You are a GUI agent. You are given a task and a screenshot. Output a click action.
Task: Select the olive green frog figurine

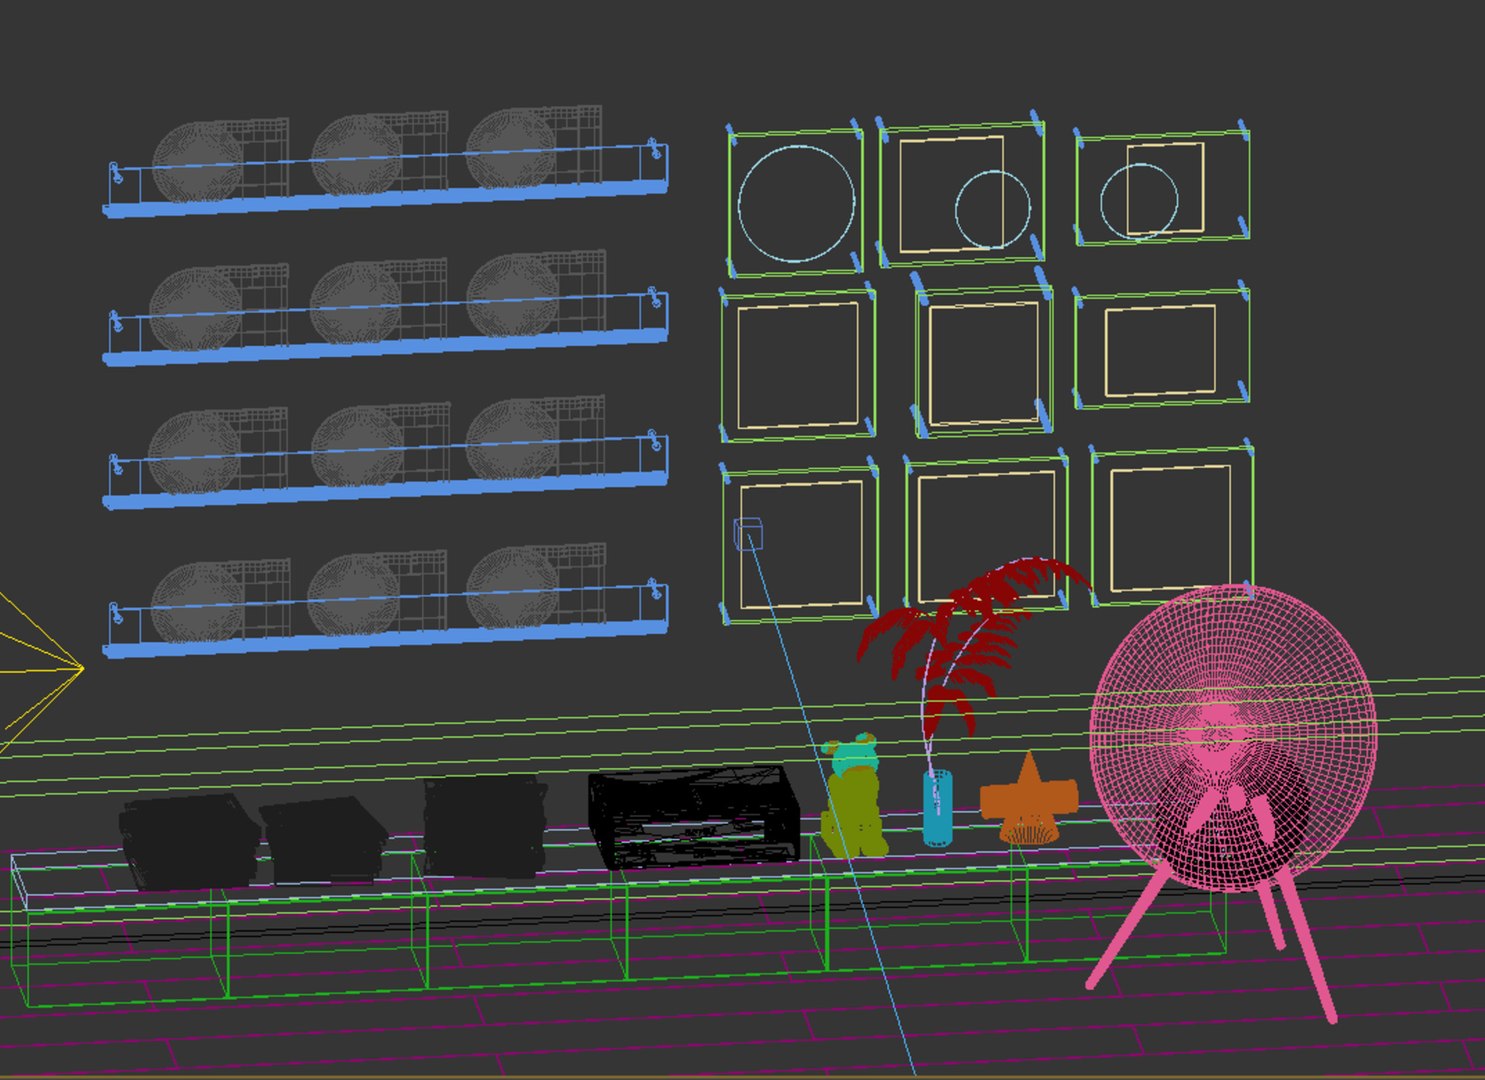click(853, 797)
